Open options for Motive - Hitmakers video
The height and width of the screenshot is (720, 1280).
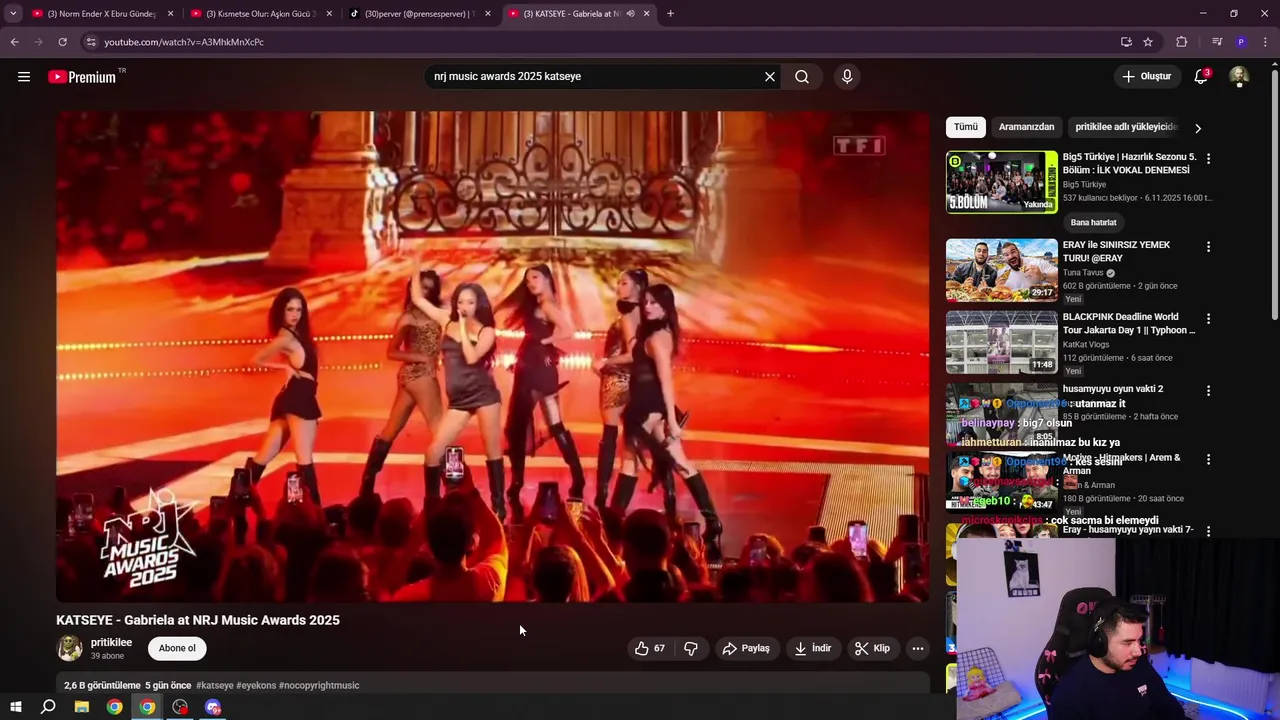click(1208, 459)
